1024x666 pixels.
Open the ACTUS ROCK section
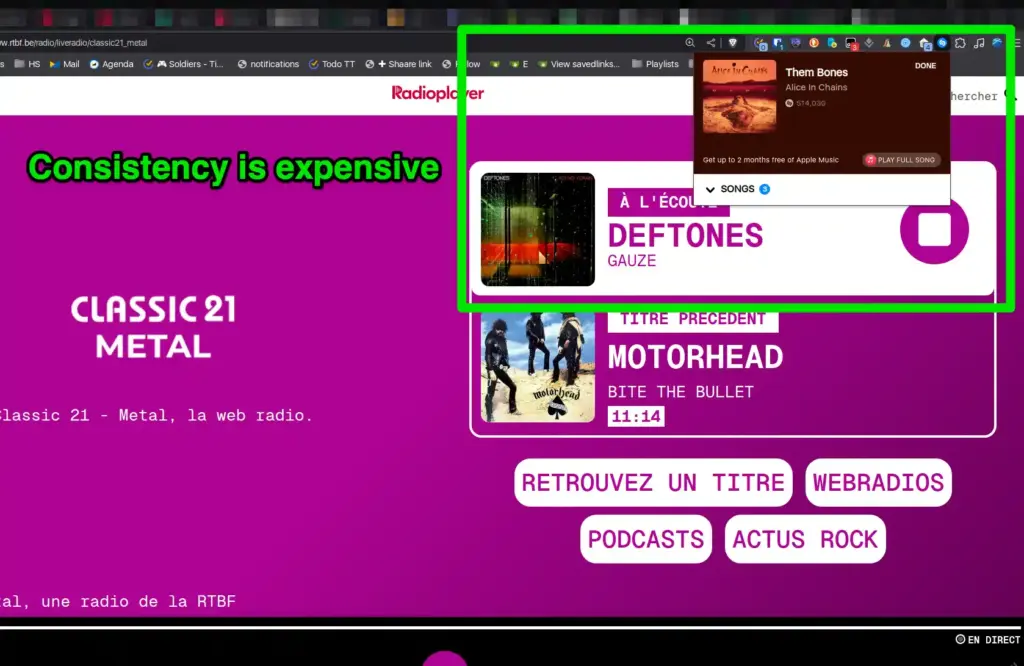point(805,539)
